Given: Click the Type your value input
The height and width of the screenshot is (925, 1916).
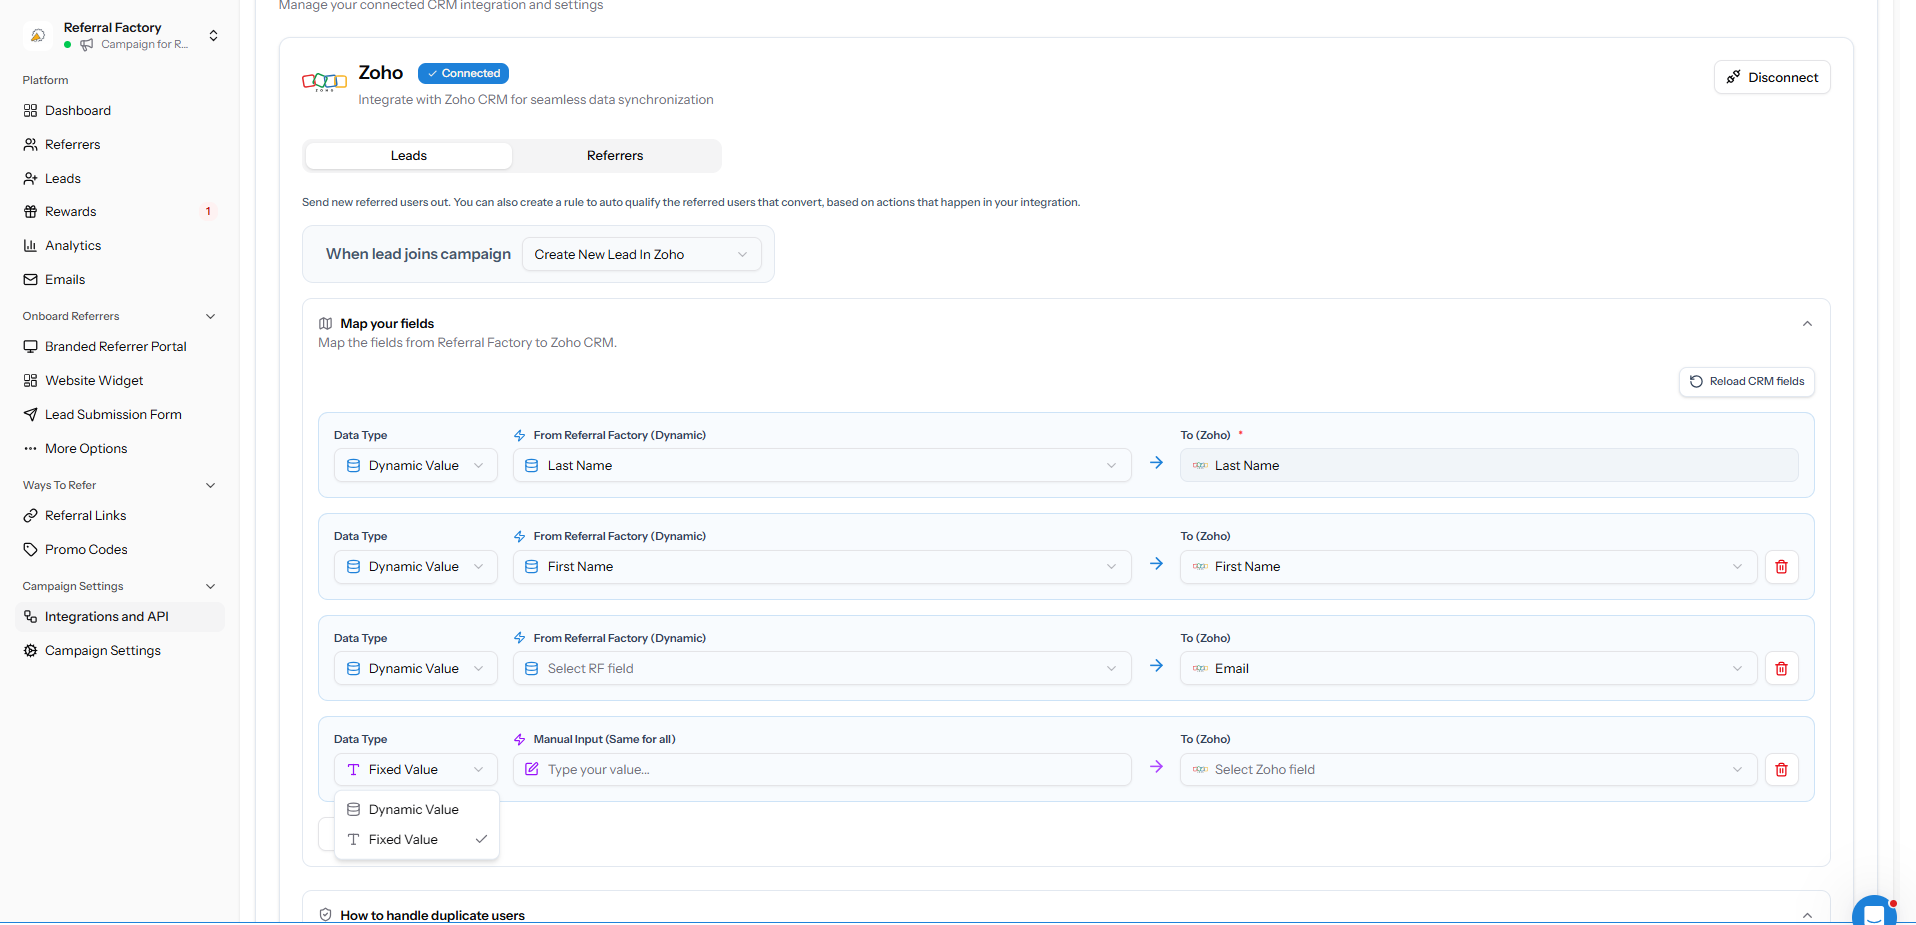Looking at the screenshot, I should pyautogui.click(x=822, y=770).
